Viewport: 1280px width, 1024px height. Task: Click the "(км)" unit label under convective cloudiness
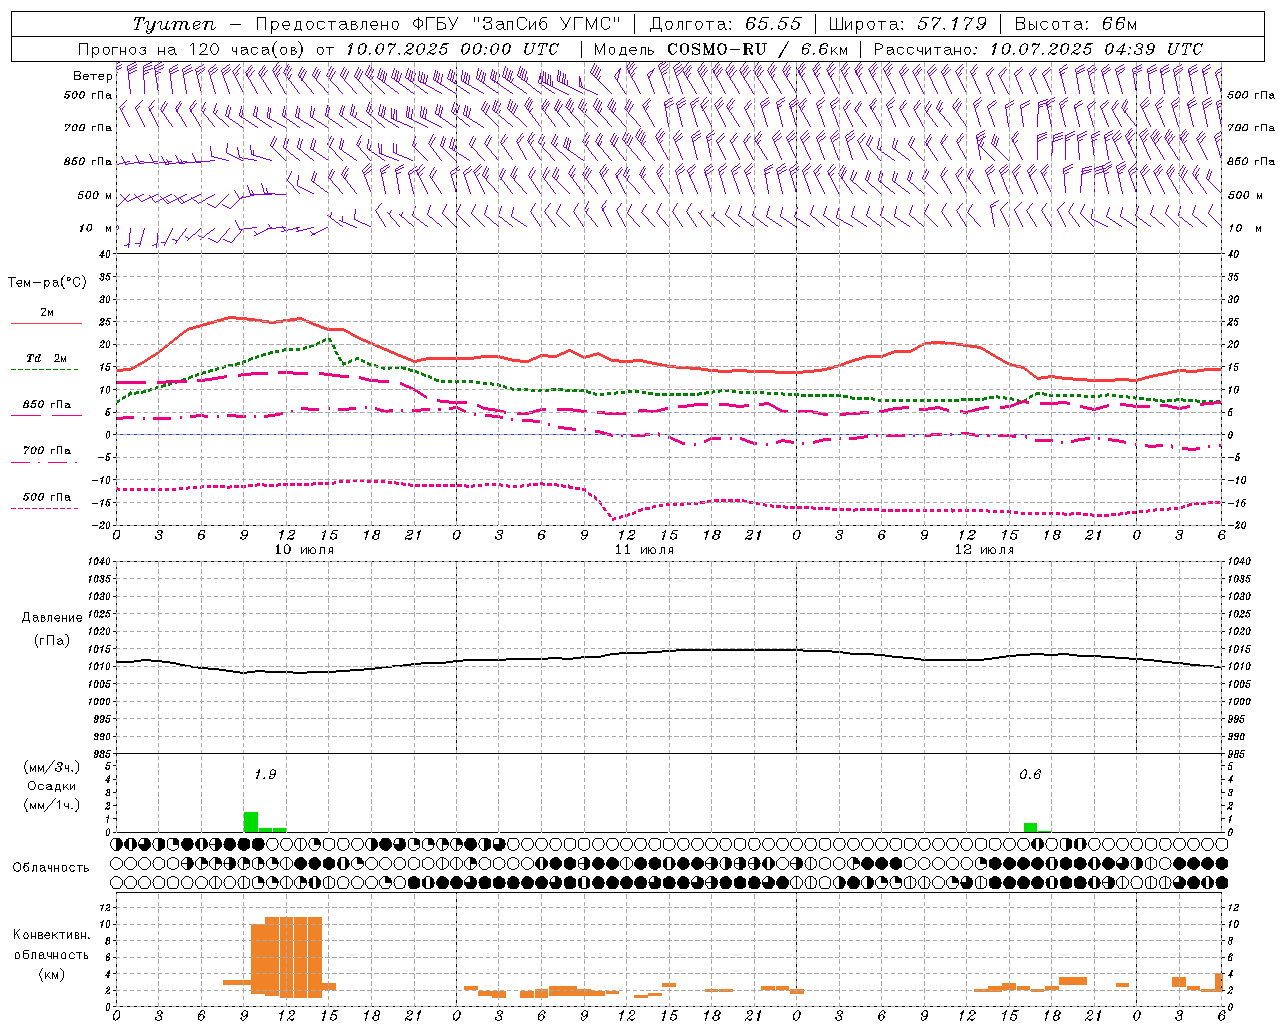click(x=51, y=974)
